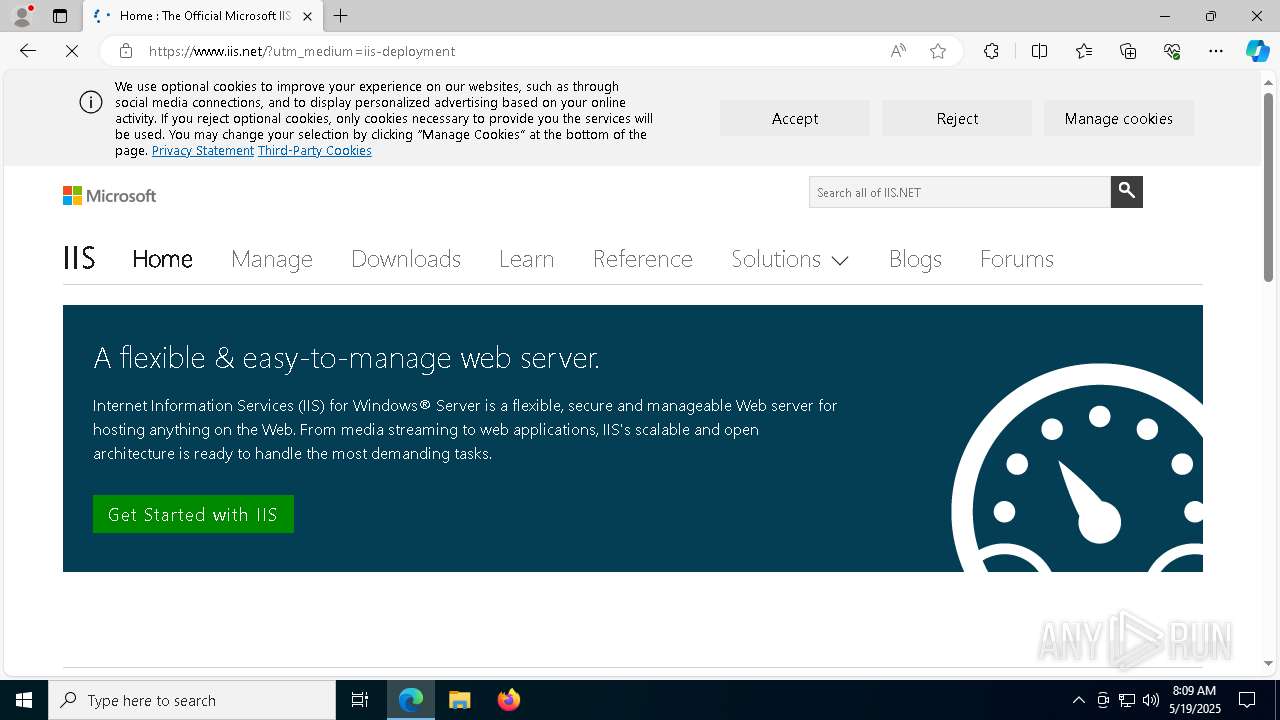Go back to previous page
The height and width of the screenshot is (720, 1280).
pyautogui.click(x=28, y=51)
